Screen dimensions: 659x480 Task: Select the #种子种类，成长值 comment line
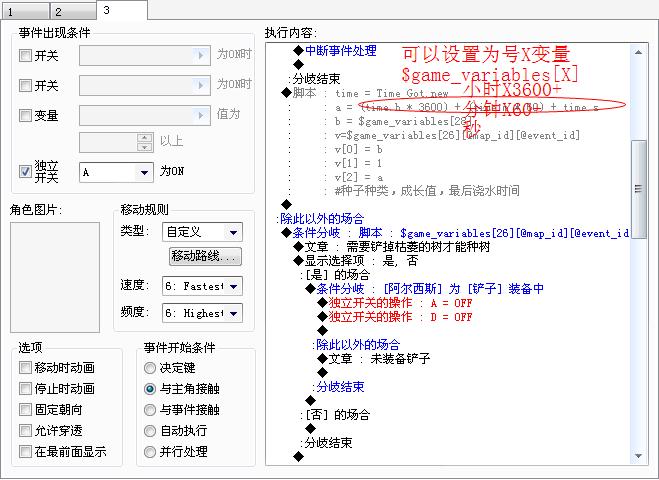point(427,191)
